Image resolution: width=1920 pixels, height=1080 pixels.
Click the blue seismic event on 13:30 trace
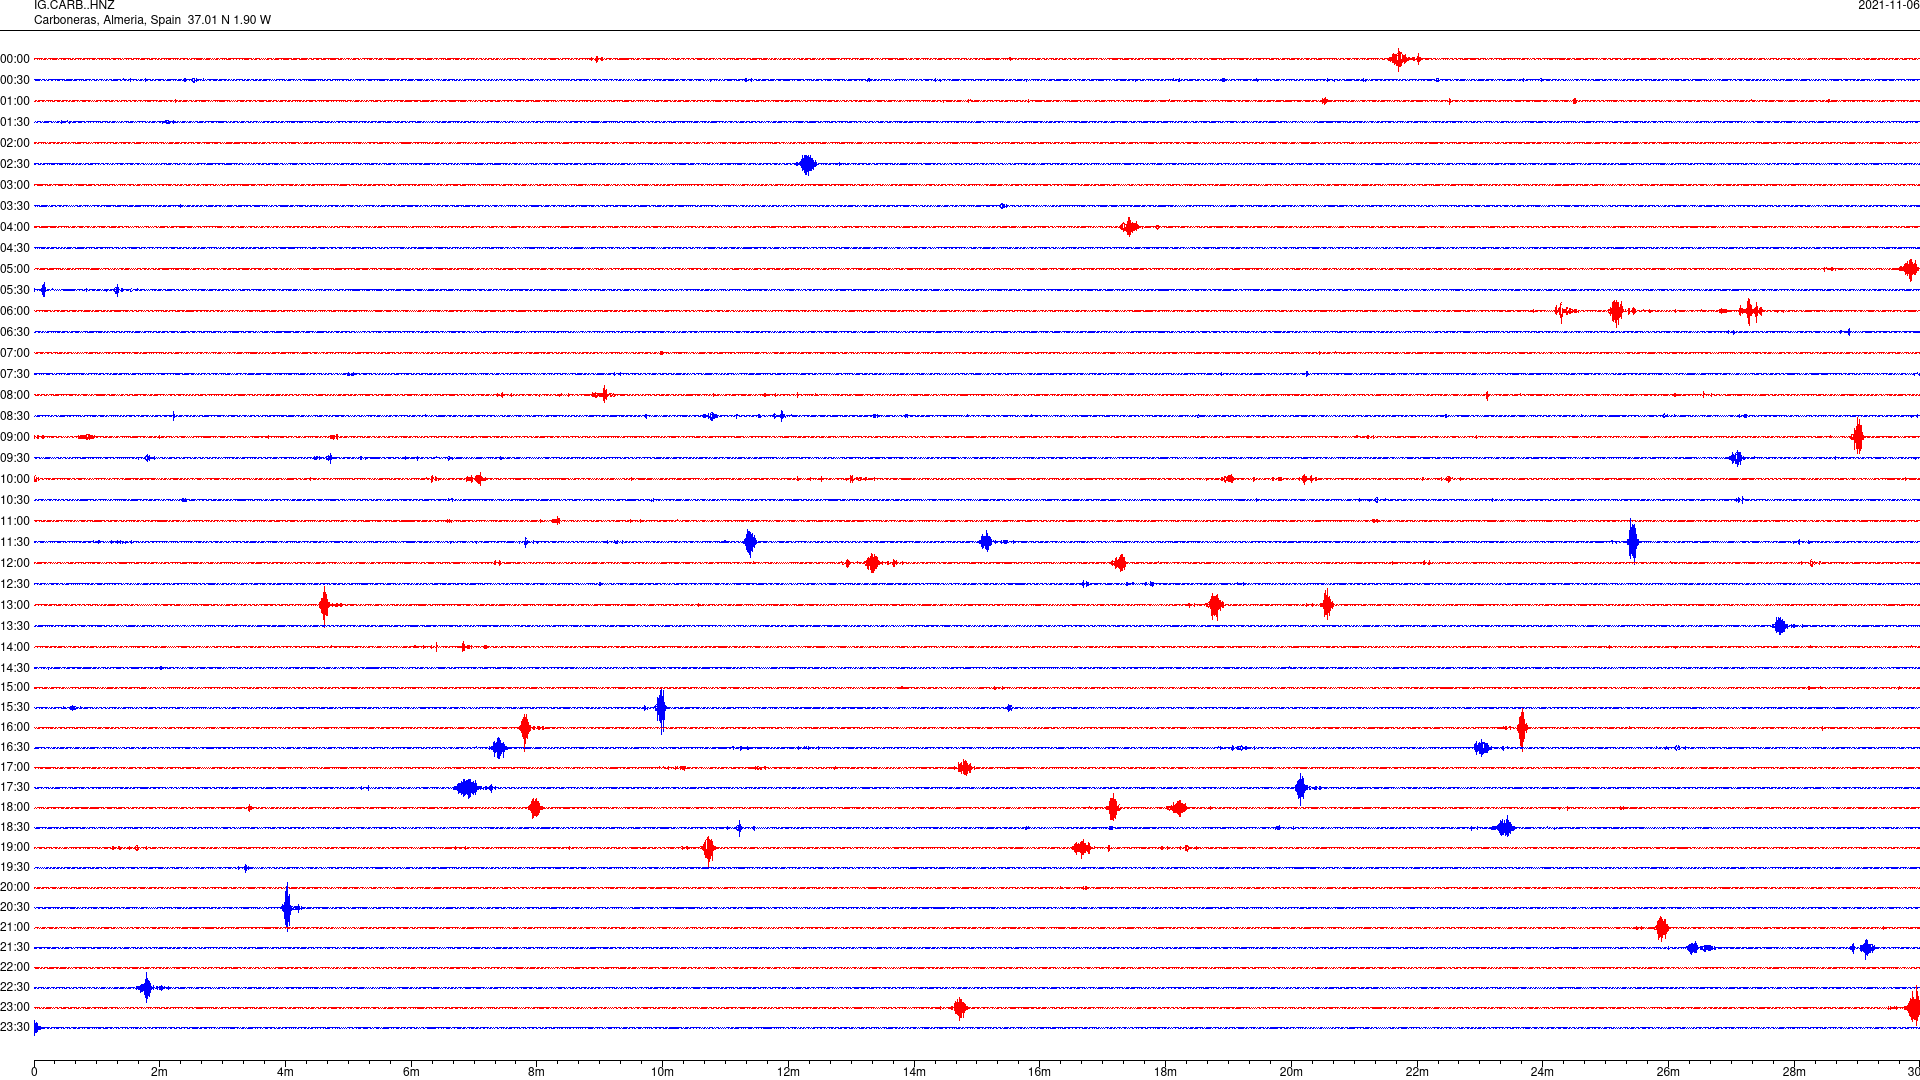[x=1780, y=626]
